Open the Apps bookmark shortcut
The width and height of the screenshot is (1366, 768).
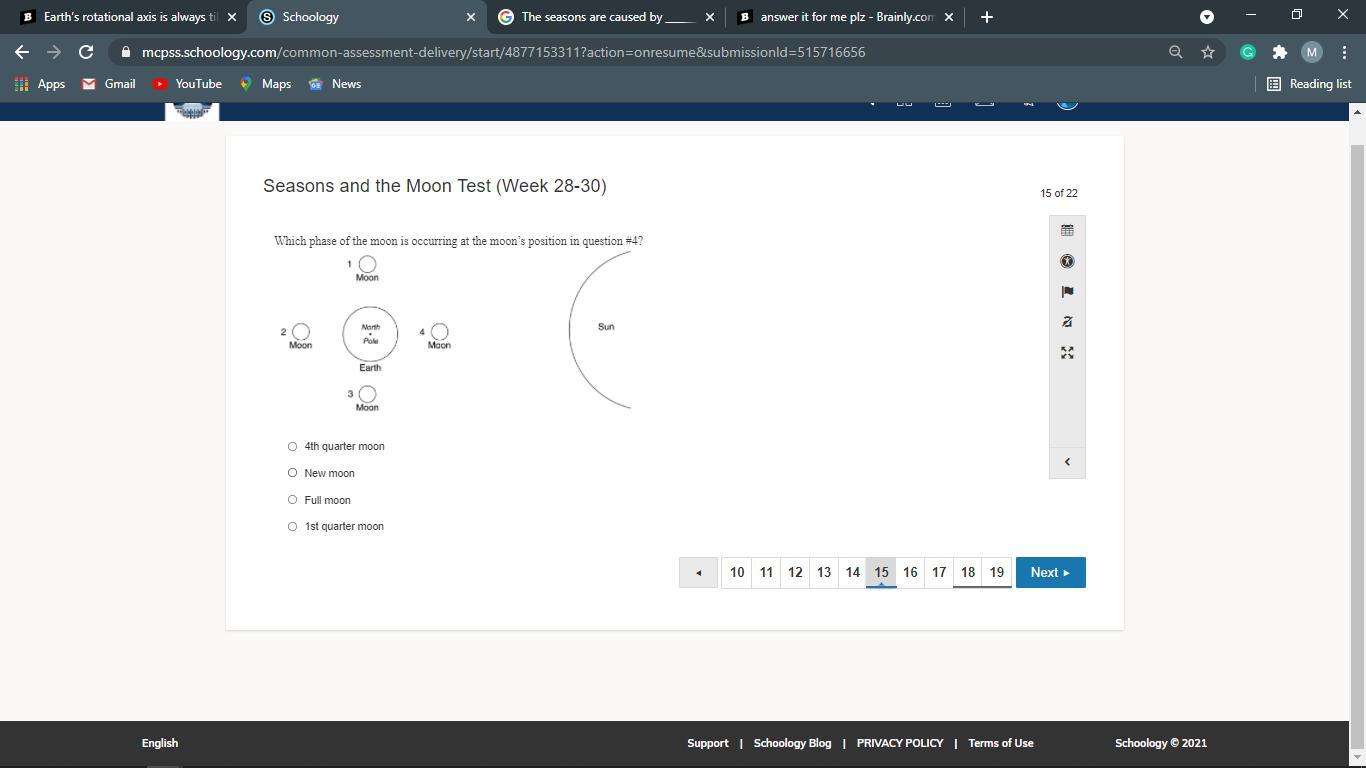pos(40,84)
